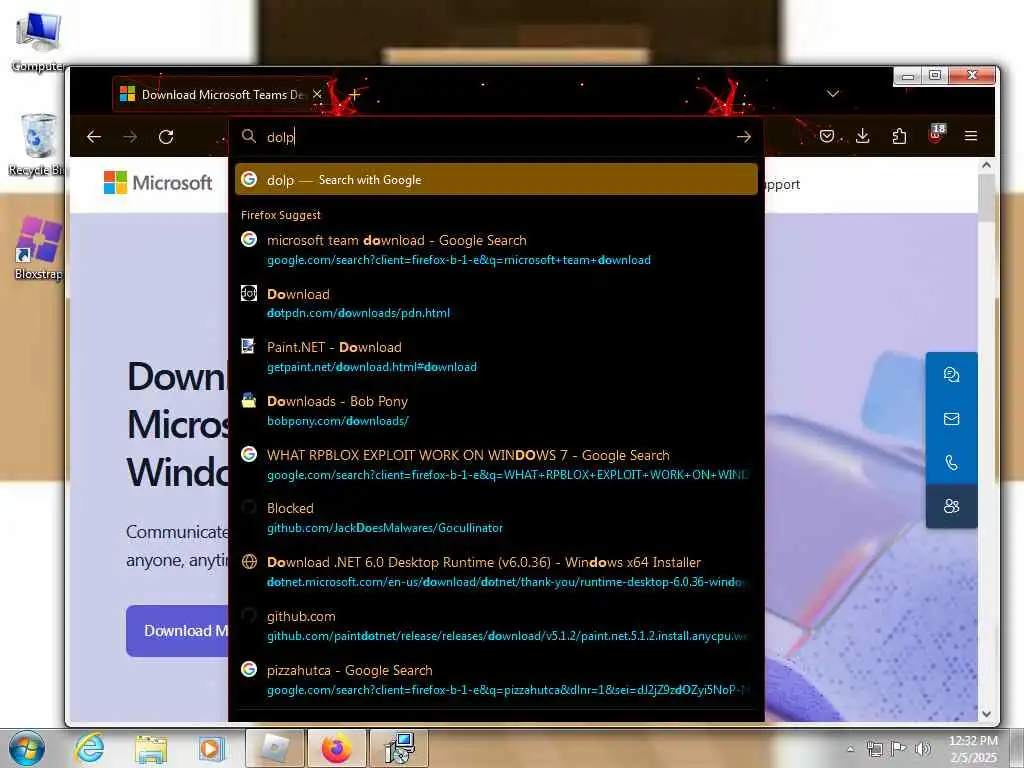This screenshot has height=768, width=1024.
Task: Choose 'Downloads - Bob Pony' suggestion
Action: 496,411
